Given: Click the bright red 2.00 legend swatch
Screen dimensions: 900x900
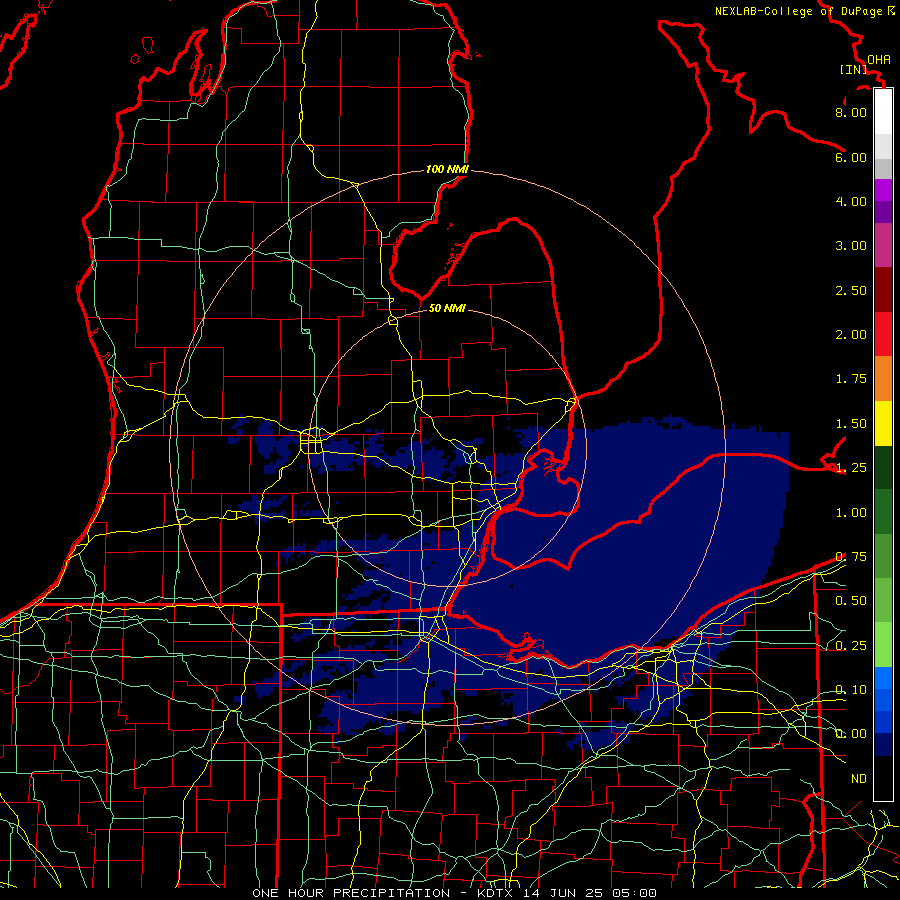Looking at the screenshot, I should 883,334.
